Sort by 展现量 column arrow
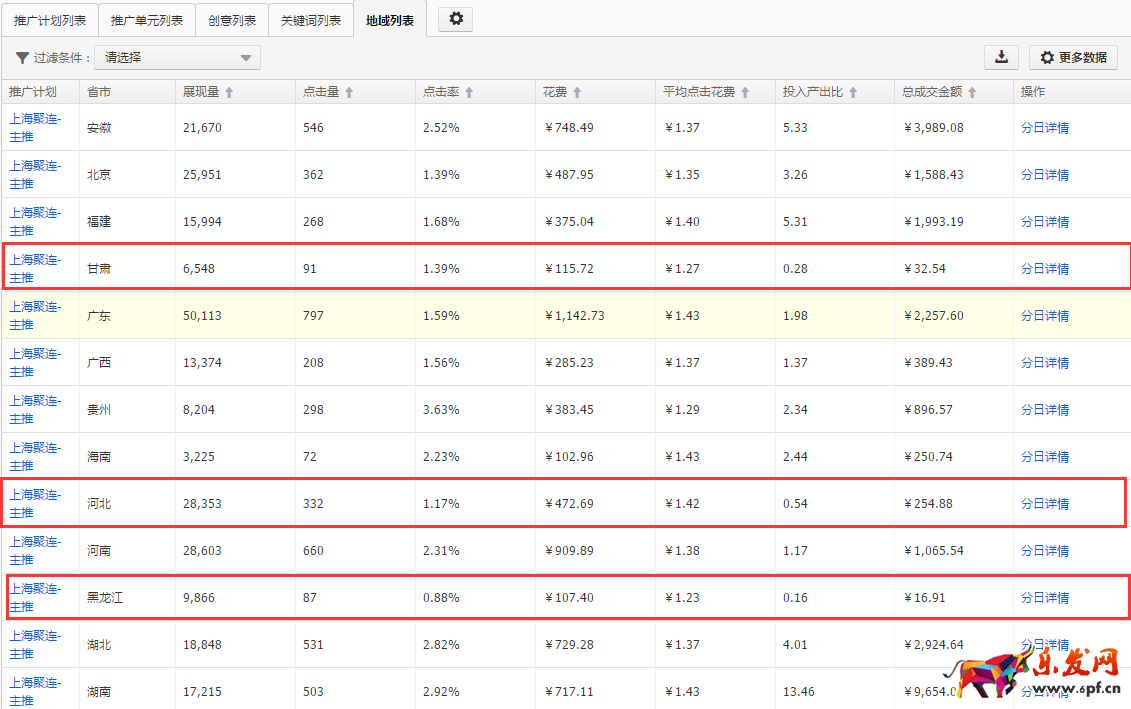Viewport: 1131px width, 709px height. [x=229, y=92]
